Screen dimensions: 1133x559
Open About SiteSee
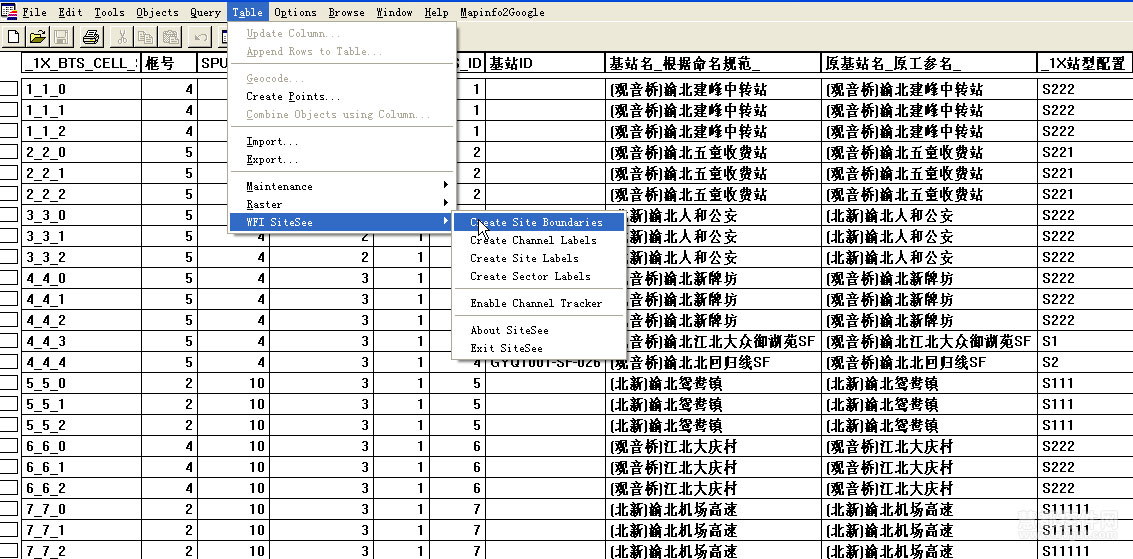click(538, 330)
